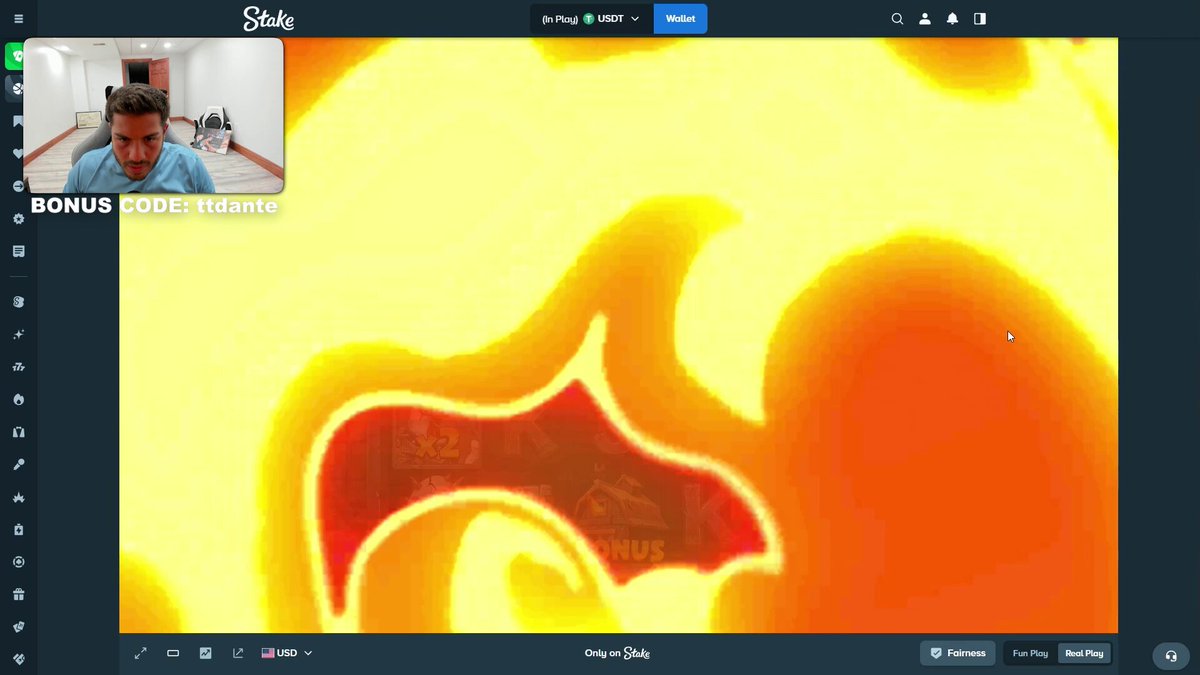Select Real Play mode
This screenshot has height=675, width=1200.
(x=1084, y=653)
